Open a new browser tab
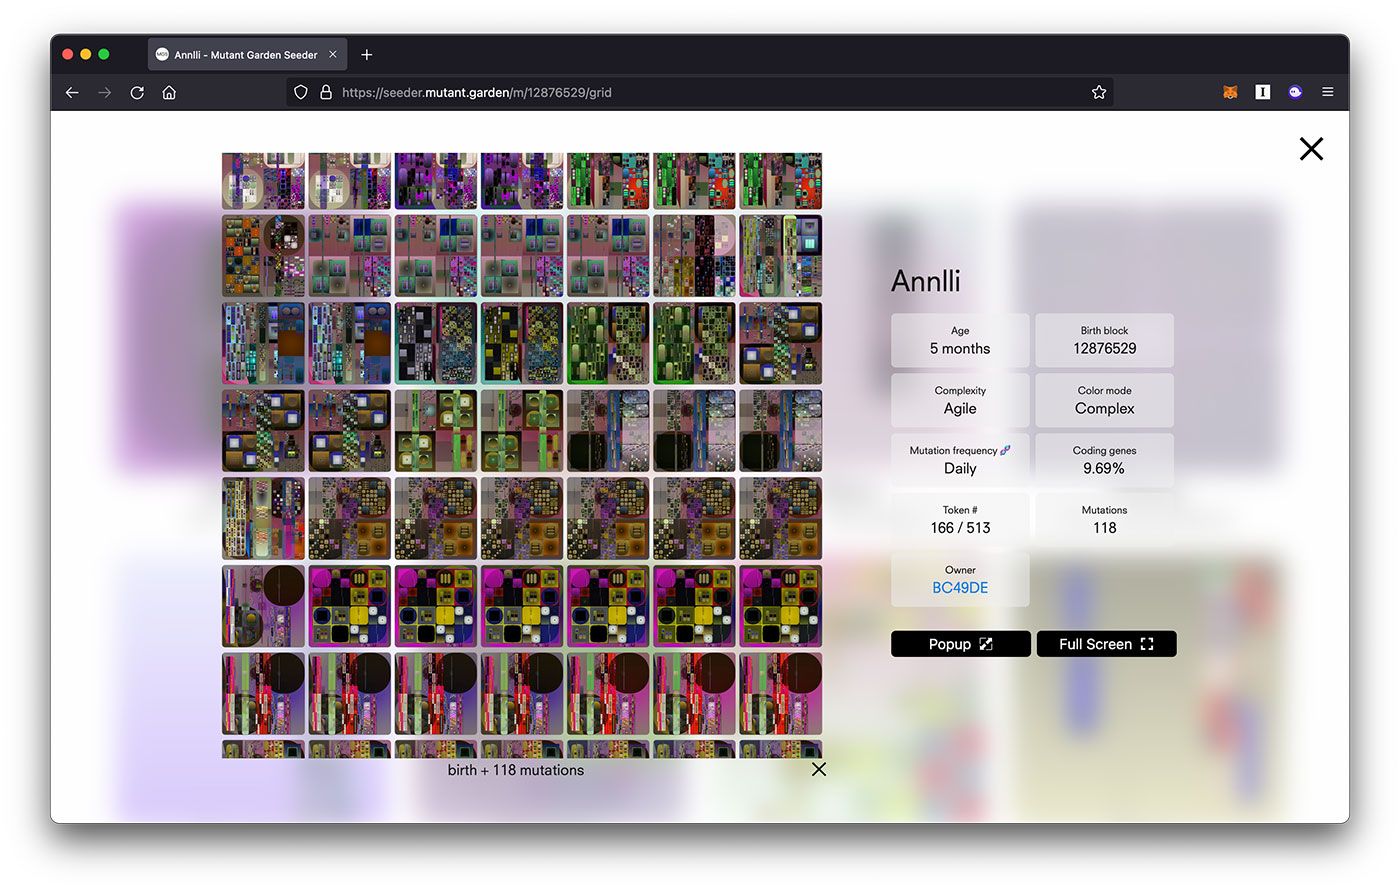Image resolution: width=1400 pixels, height=890 pixels. tap(366, 55)
